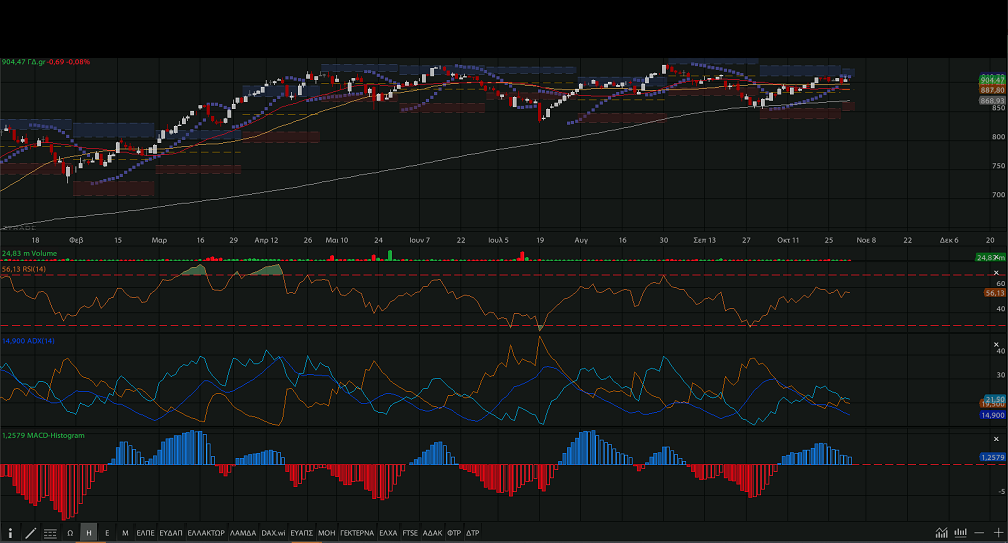Click the Σεπ 13 date on time axis
Screen dimensions: 1008x543
(x=705, y=240)
